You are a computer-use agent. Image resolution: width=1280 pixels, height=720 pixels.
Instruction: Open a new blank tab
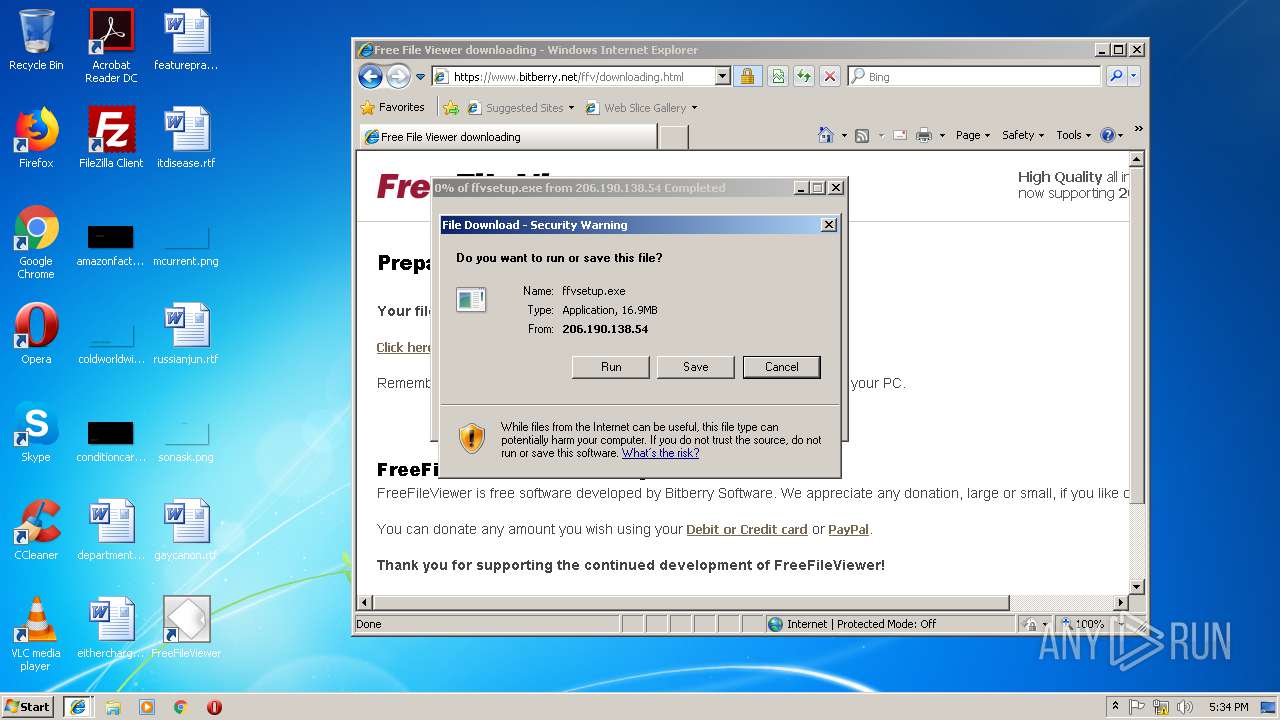674,137
